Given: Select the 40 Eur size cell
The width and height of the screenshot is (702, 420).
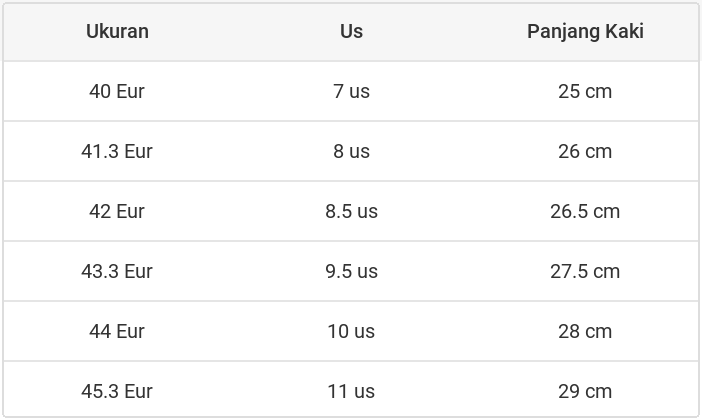Looking at the screenshot, I should [x=117, y=91].
